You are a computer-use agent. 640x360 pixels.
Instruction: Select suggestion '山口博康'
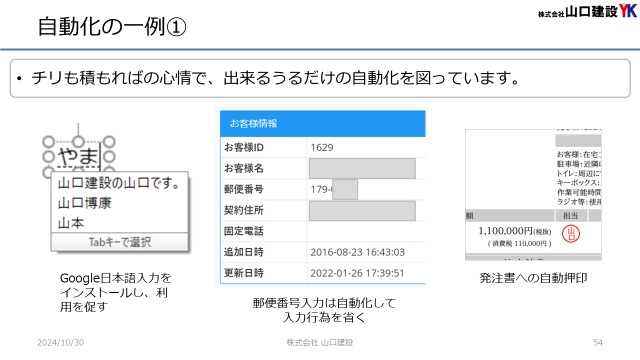coord(84,203)
